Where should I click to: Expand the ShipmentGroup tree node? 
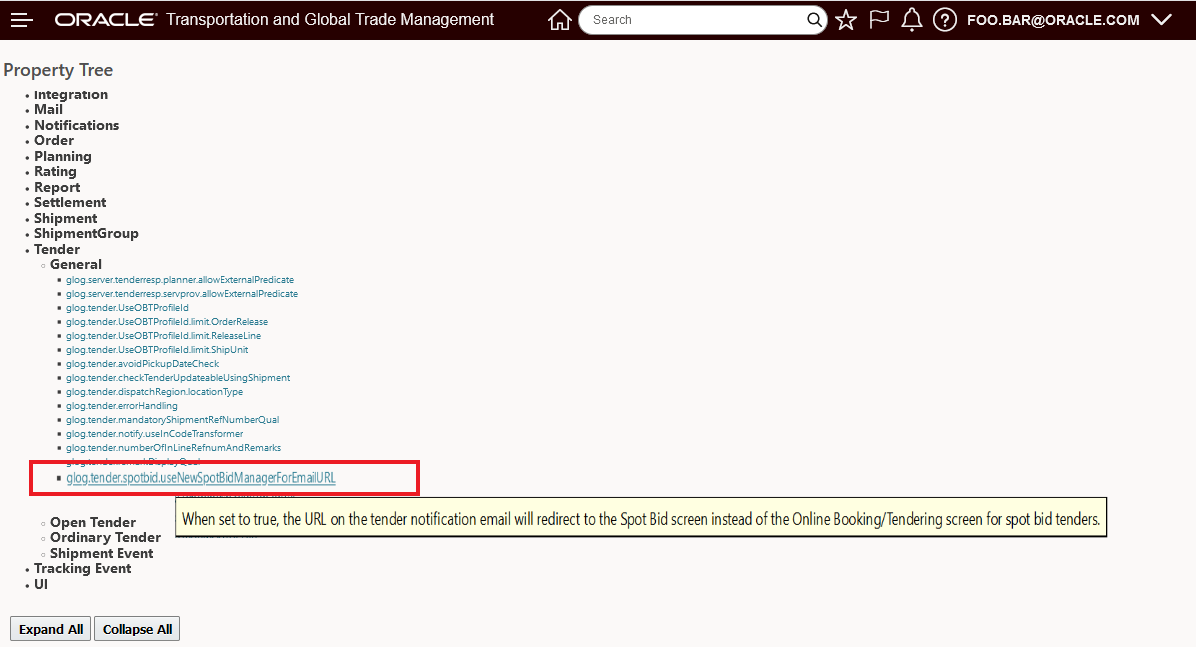(85, 233)
